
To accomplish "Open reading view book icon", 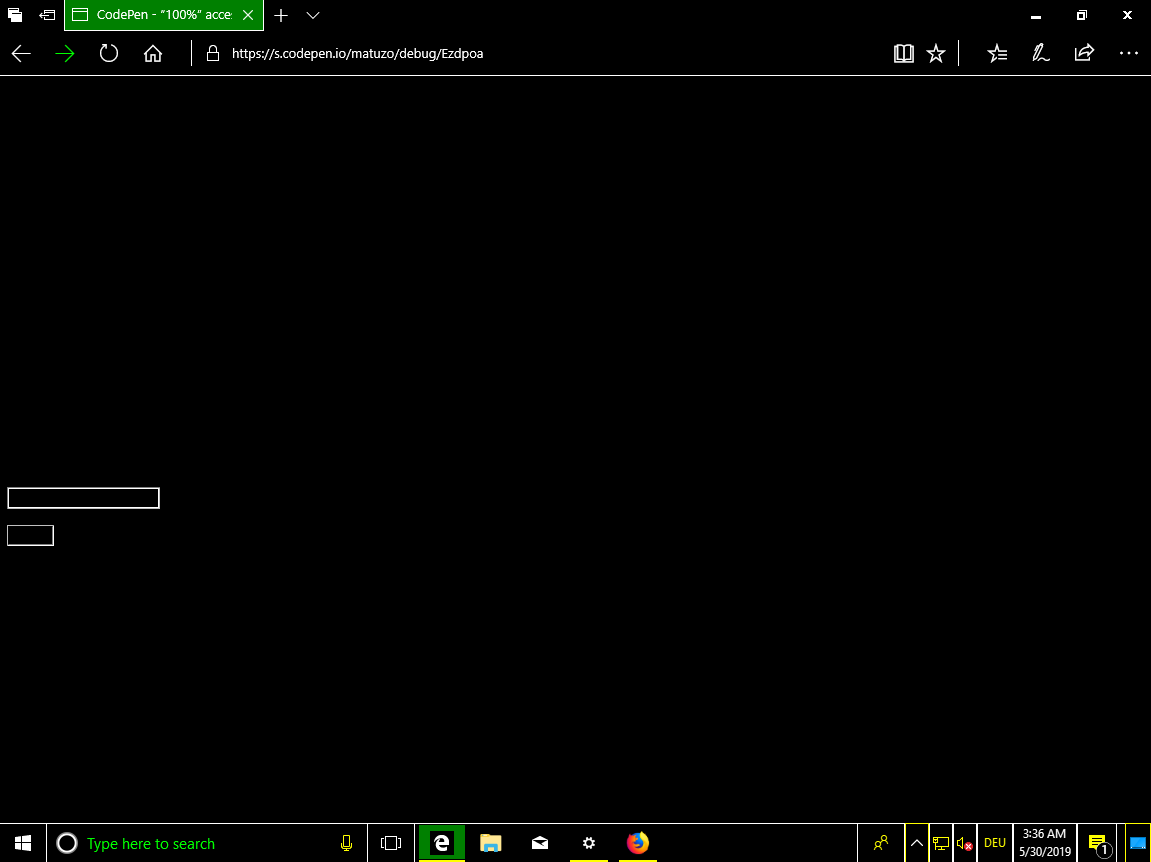I will pyautogui.click(x=904, y=53).
